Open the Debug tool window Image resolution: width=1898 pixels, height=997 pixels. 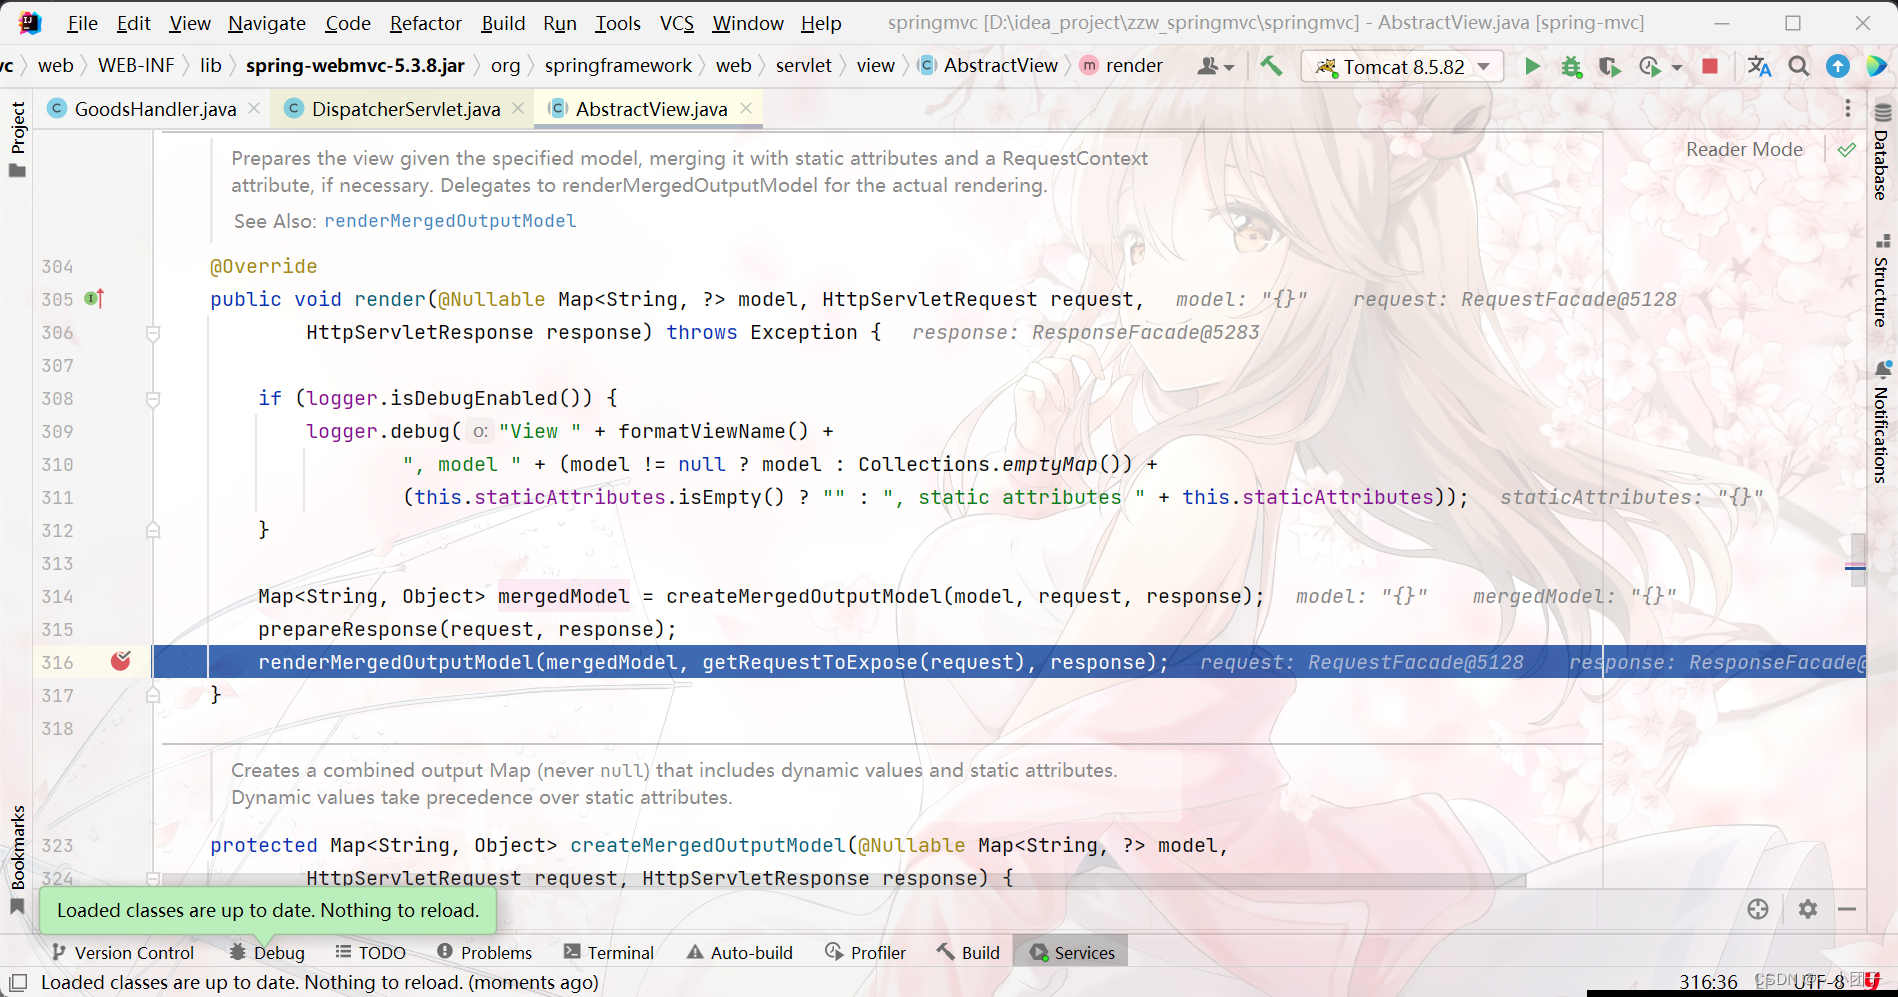[x=267, y=953]
